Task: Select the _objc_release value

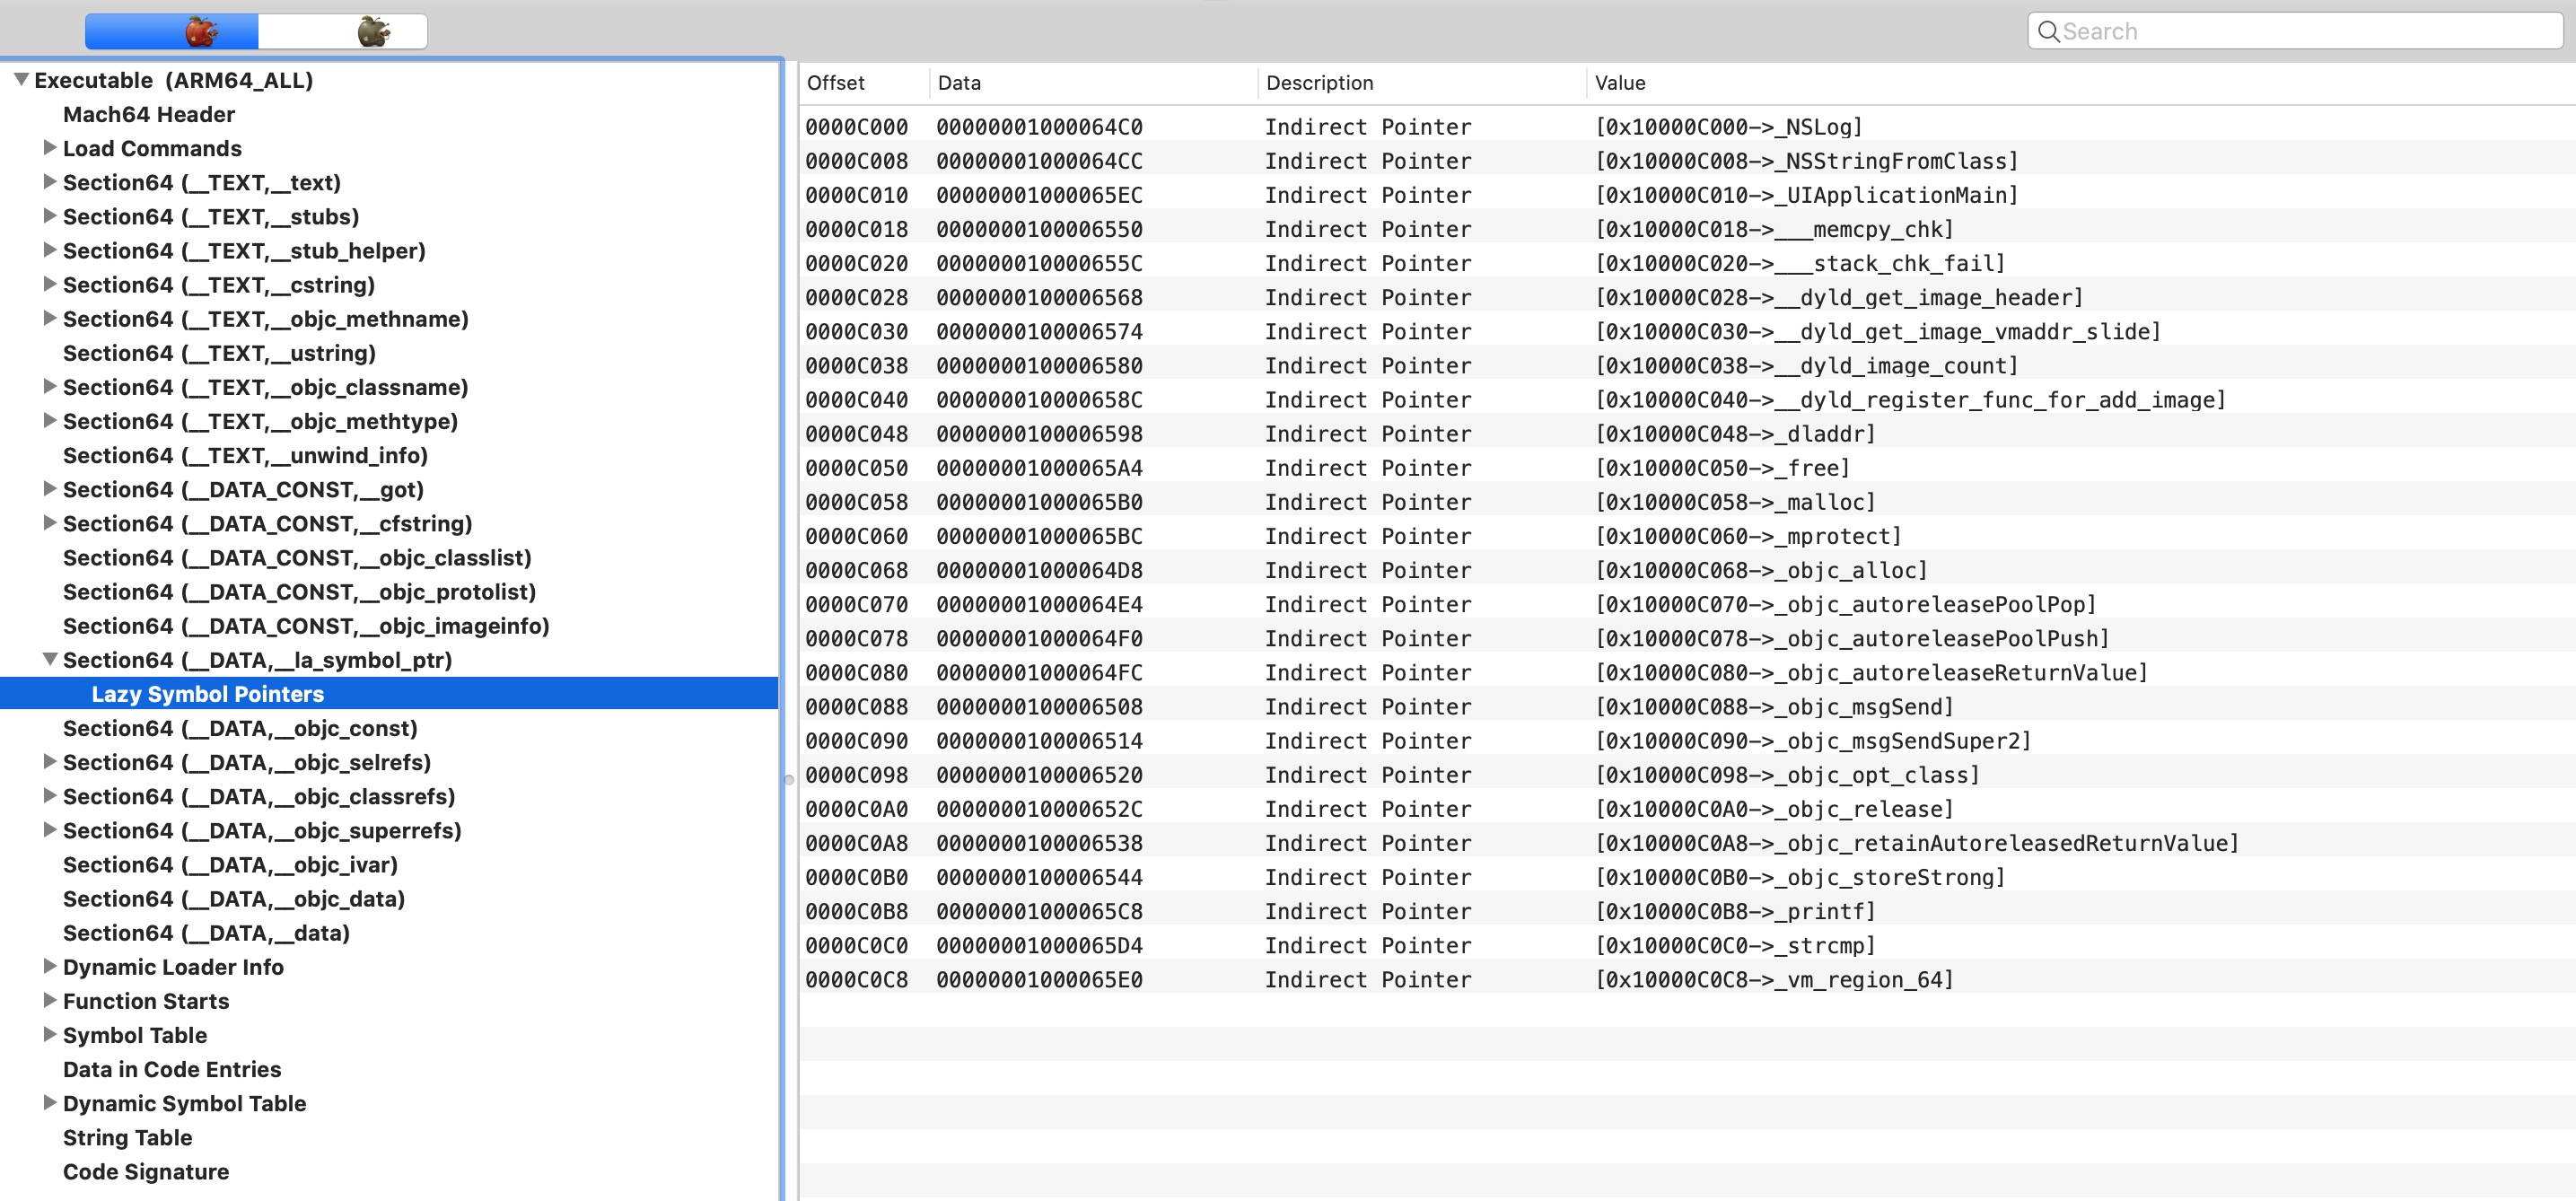Action: 1774,808
